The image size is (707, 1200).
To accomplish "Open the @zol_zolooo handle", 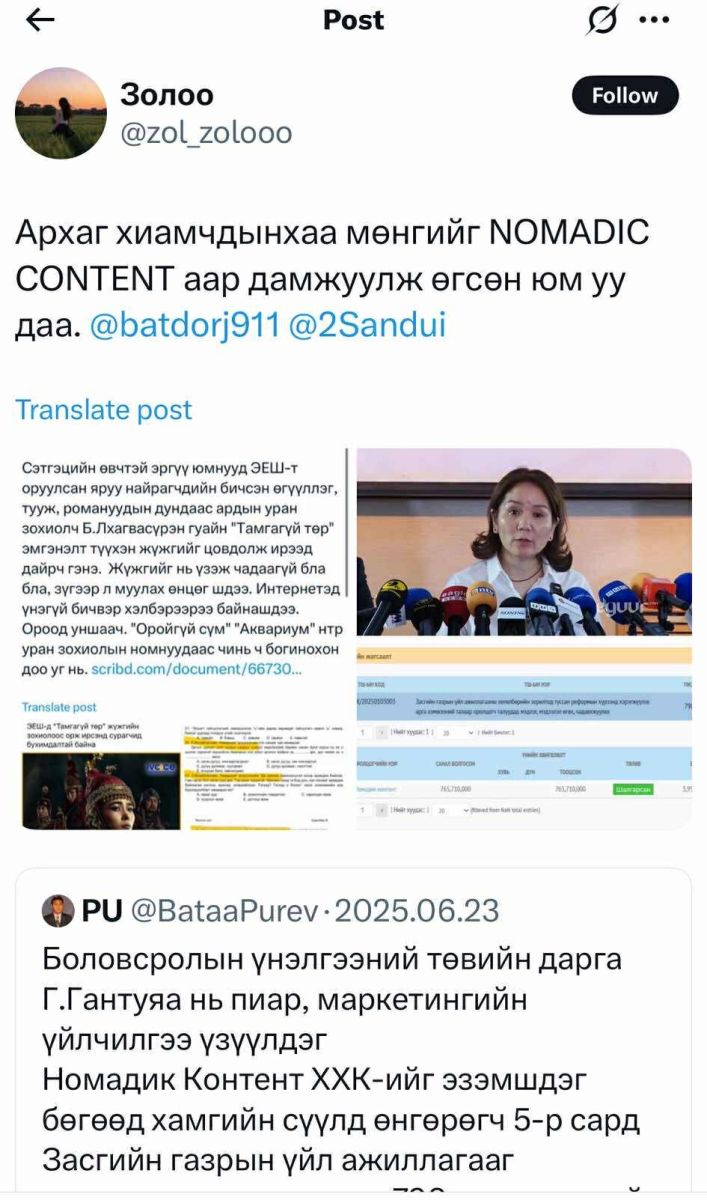I will [x=206, y=133].
